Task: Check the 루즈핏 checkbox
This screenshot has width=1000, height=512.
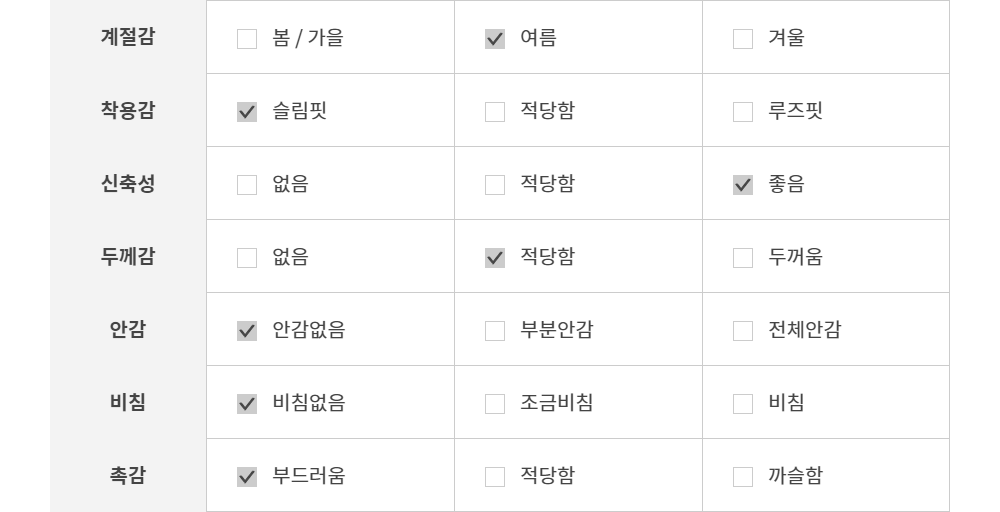Action: (x=743, y=112)
